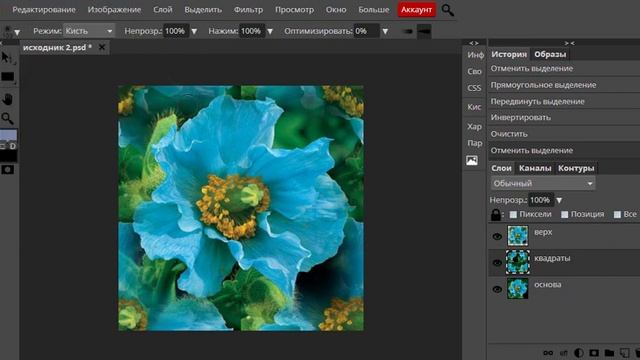The width and height of the screenshot is (640, 360).
Task: Click the swap colors icon beside D
Action: (x=3, y=146)
